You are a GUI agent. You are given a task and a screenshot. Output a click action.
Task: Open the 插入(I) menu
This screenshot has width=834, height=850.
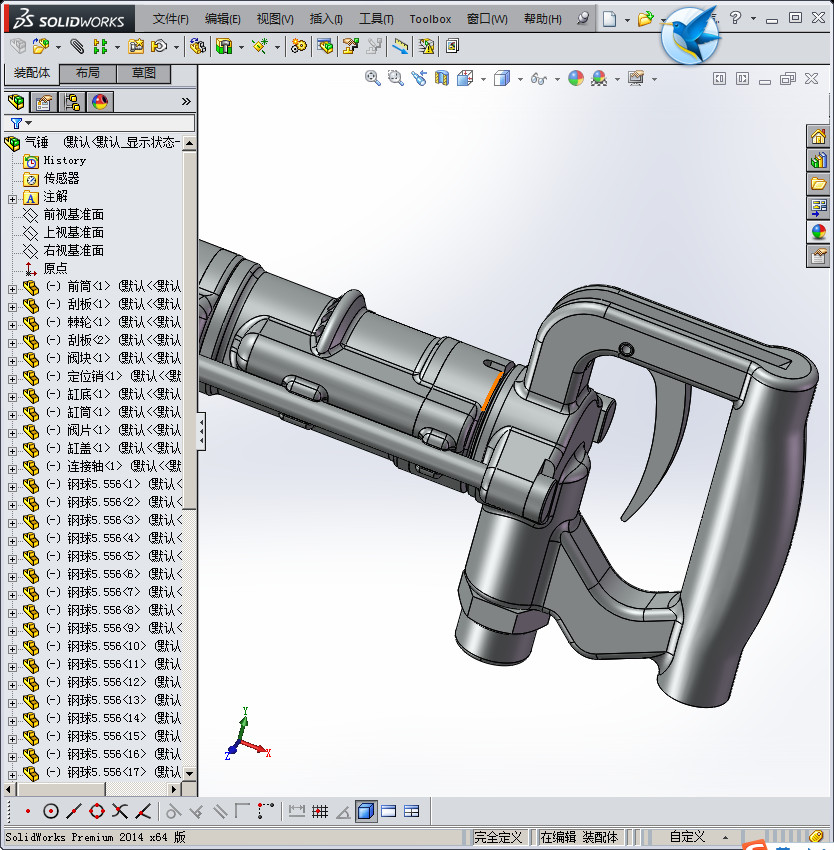[325, 19]
